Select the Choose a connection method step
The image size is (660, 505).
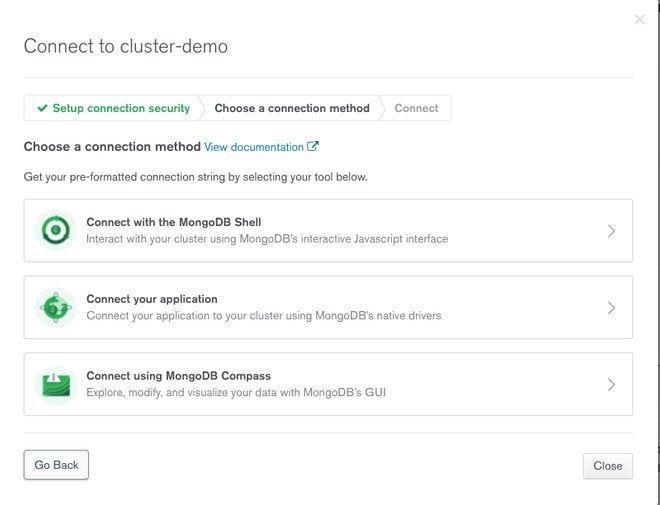(x=291, y=108)
